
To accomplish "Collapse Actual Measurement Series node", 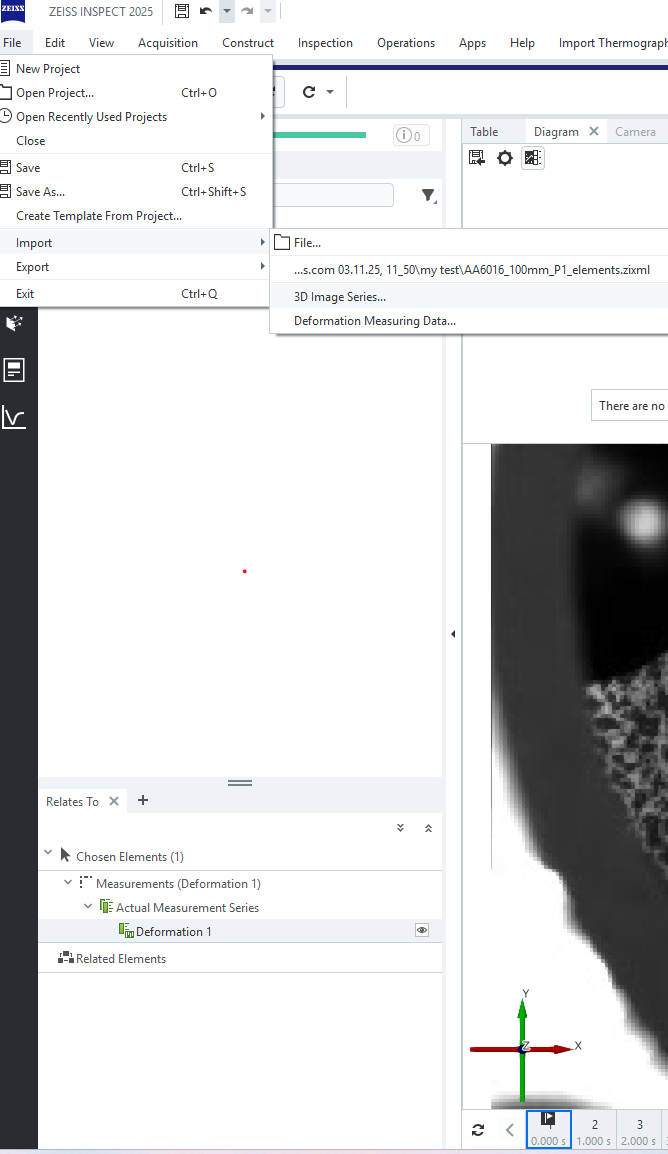I will click(x=88, y=906).
